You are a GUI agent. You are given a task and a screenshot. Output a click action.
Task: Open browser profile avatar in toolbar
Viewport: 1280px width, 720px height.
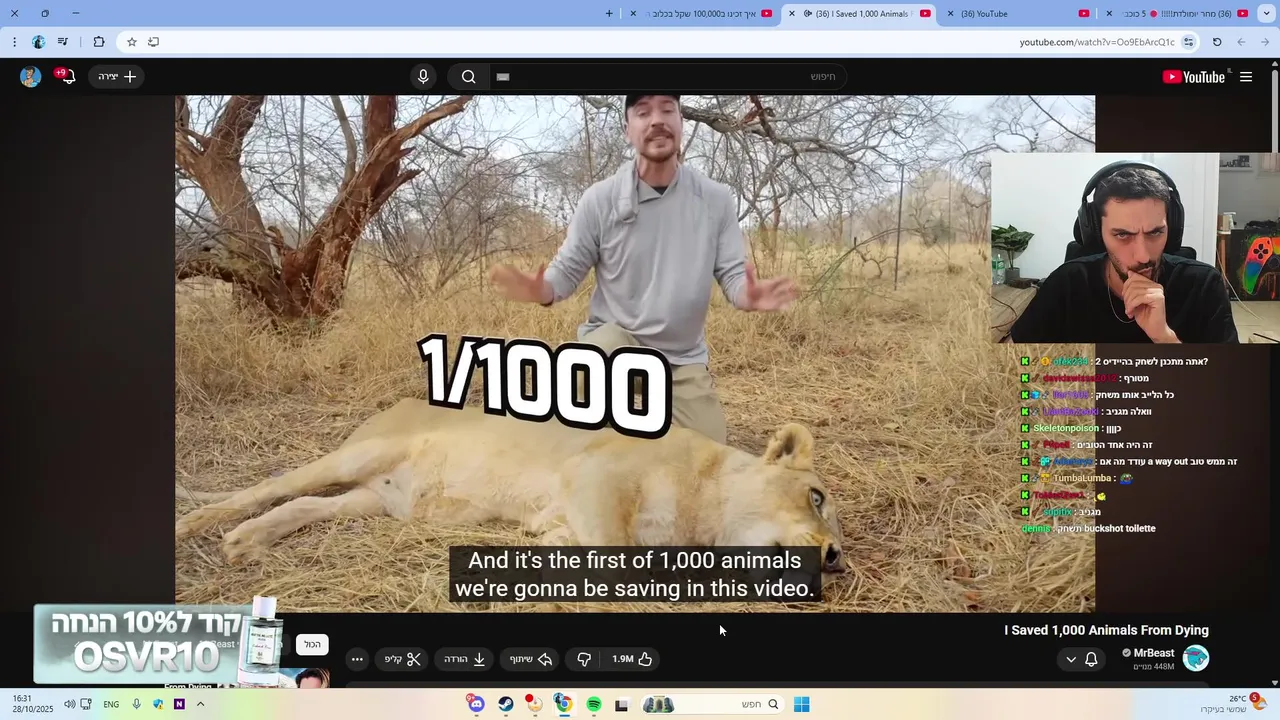coord(38,42)
